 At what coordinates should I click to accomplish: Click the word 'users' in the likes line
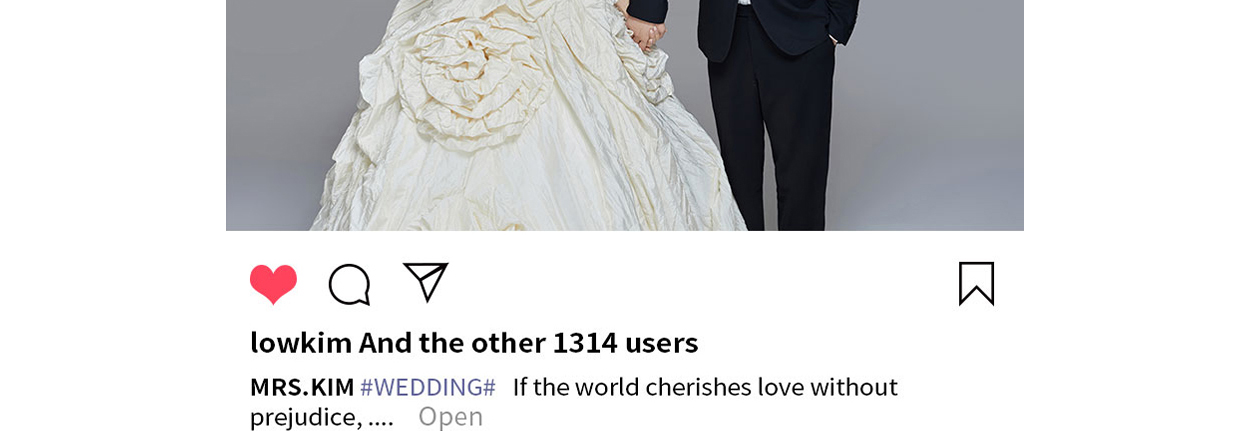point(661,342)
